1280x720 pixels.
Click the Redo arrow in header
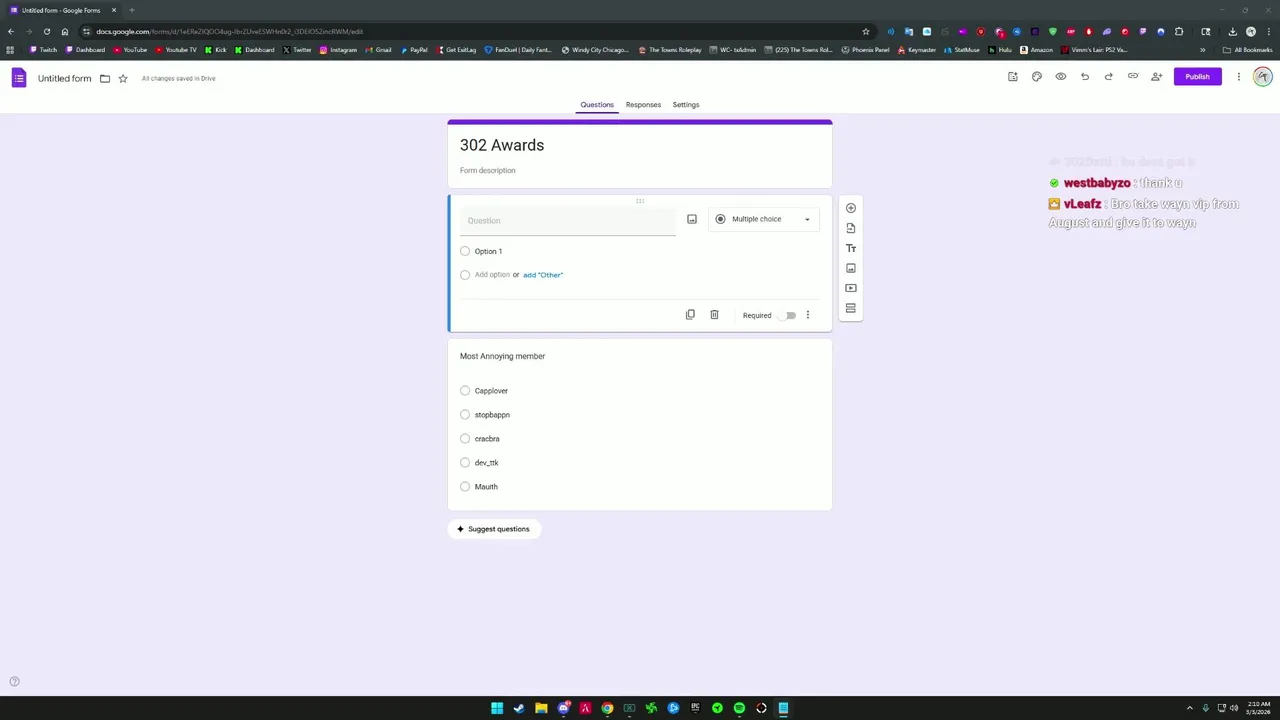pyautogui.click(x=1109, y=77)
